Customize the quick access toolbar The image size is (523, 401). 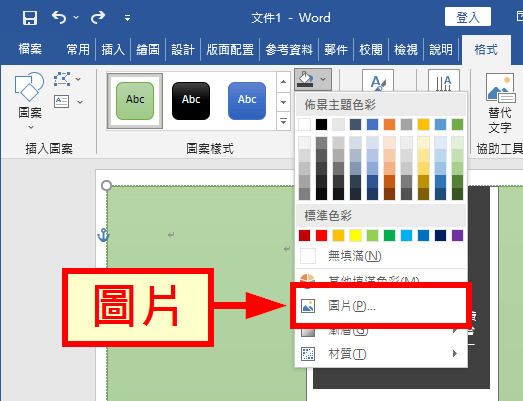point(127,18)
